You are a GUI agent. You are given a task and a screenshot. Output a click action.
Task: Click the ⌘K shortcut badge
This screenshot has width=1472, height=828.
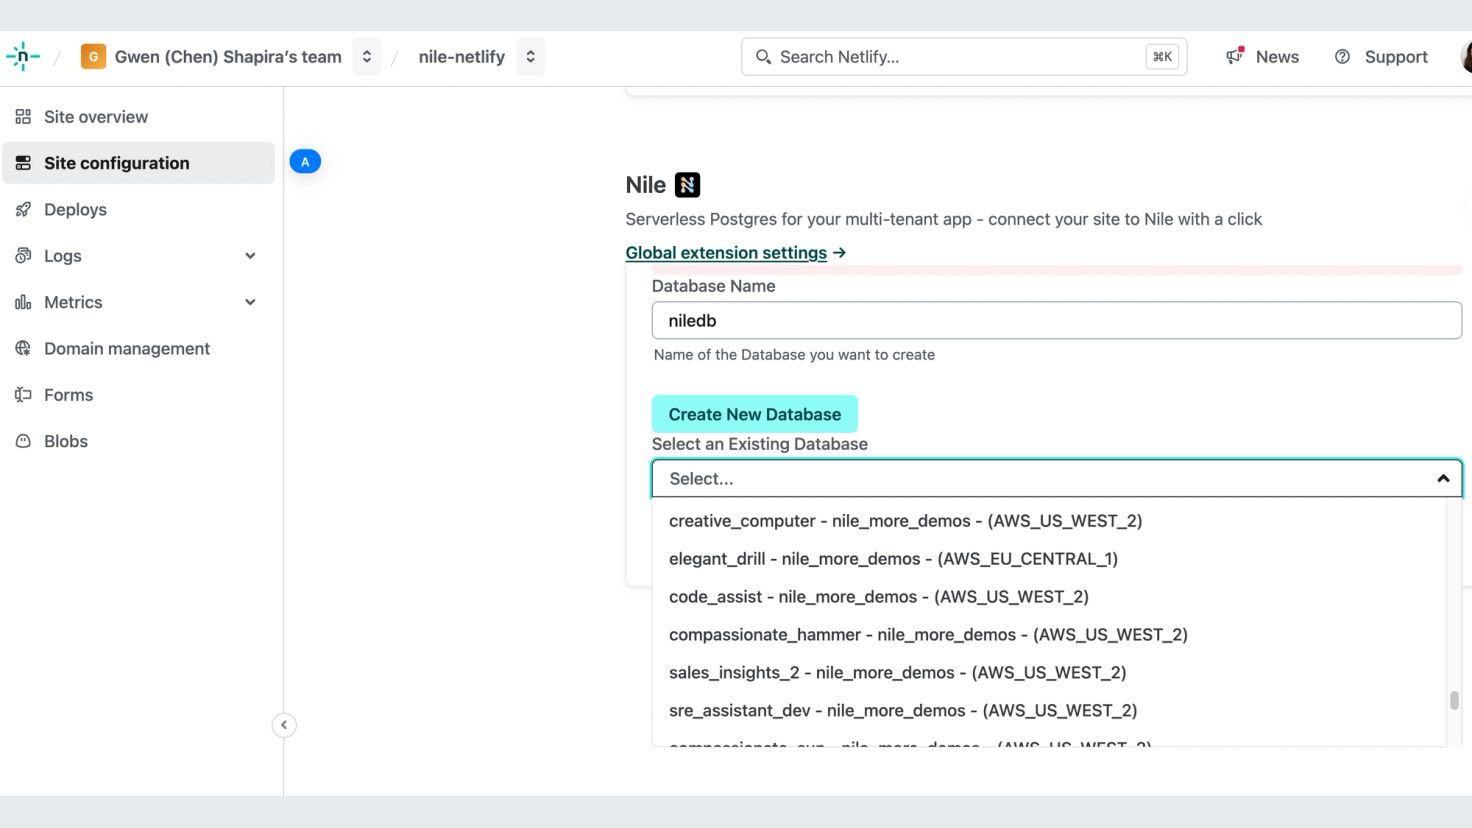tap(1162, 57)
